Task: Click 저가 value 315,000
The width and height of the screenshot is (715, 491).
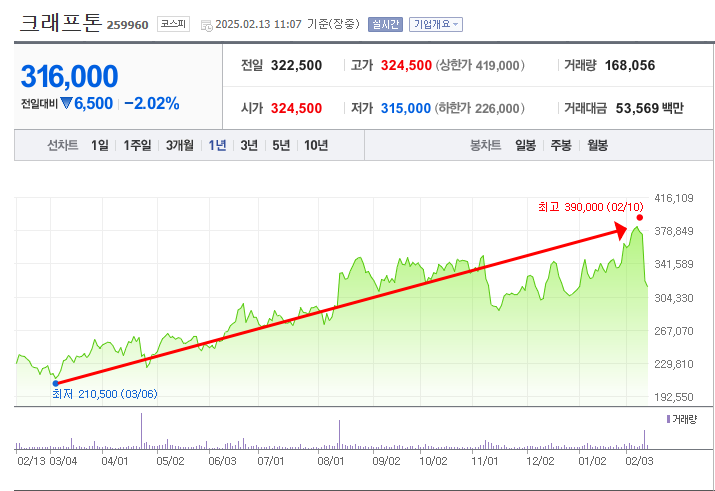Action: (406, 109)
